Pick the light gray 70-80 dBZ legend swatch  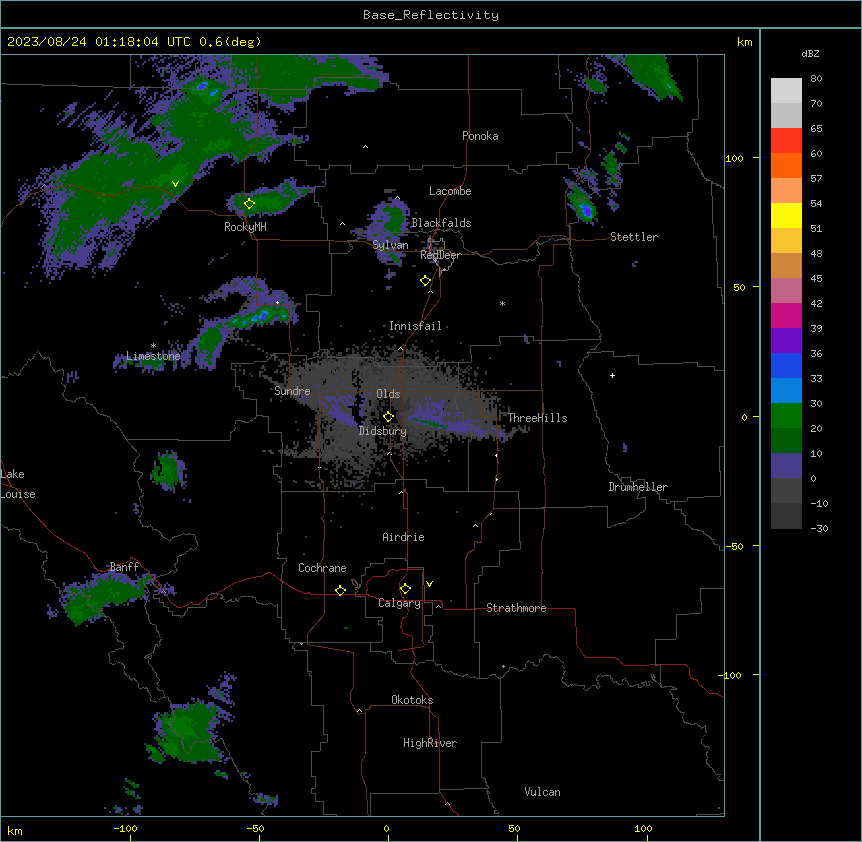pos(786,90)
